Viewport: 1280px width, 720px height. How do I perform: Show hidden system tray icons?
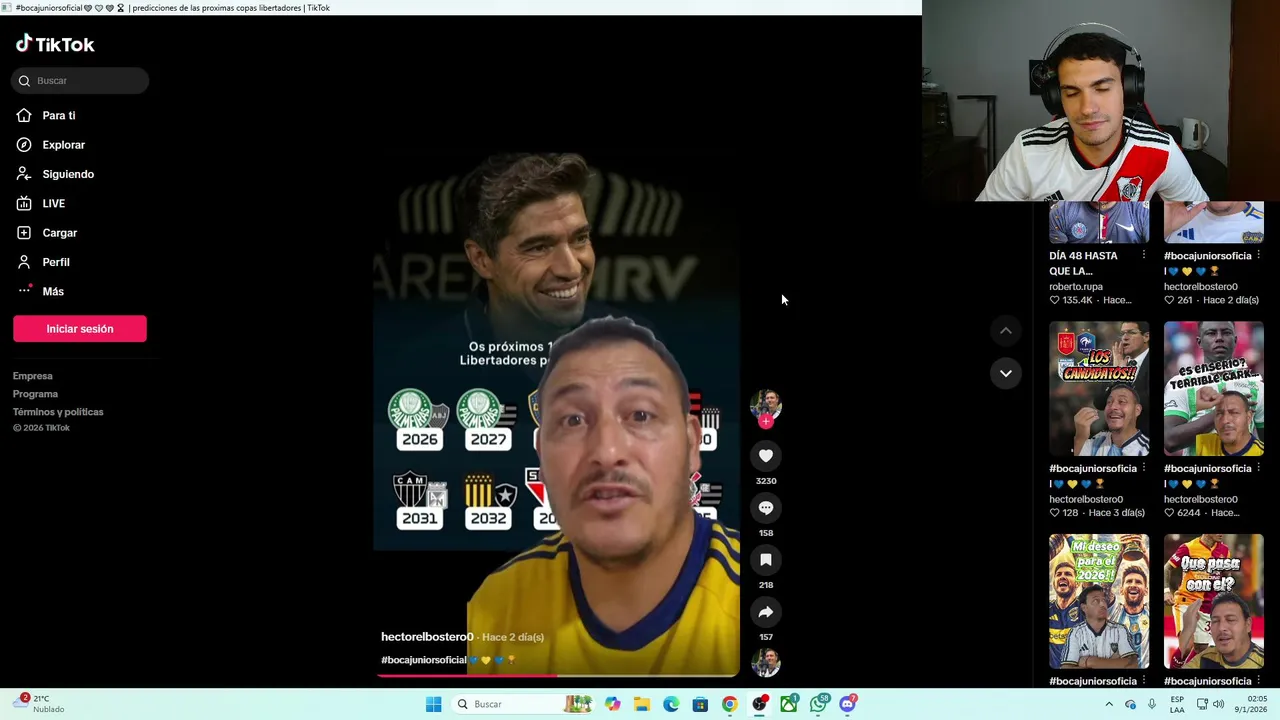(1109, 704)
